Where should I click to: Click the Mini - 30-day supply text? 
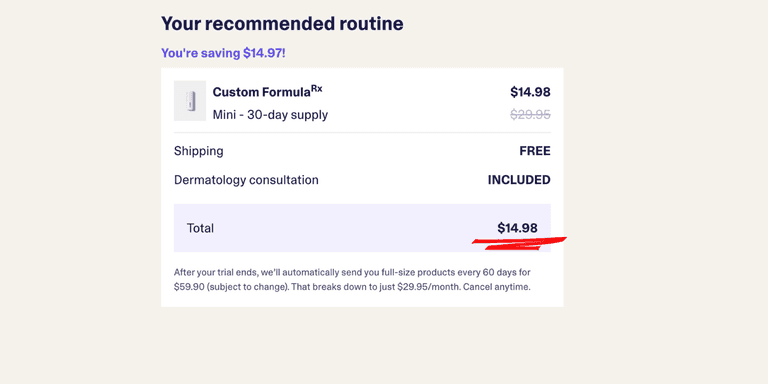[x=270, y=115]
